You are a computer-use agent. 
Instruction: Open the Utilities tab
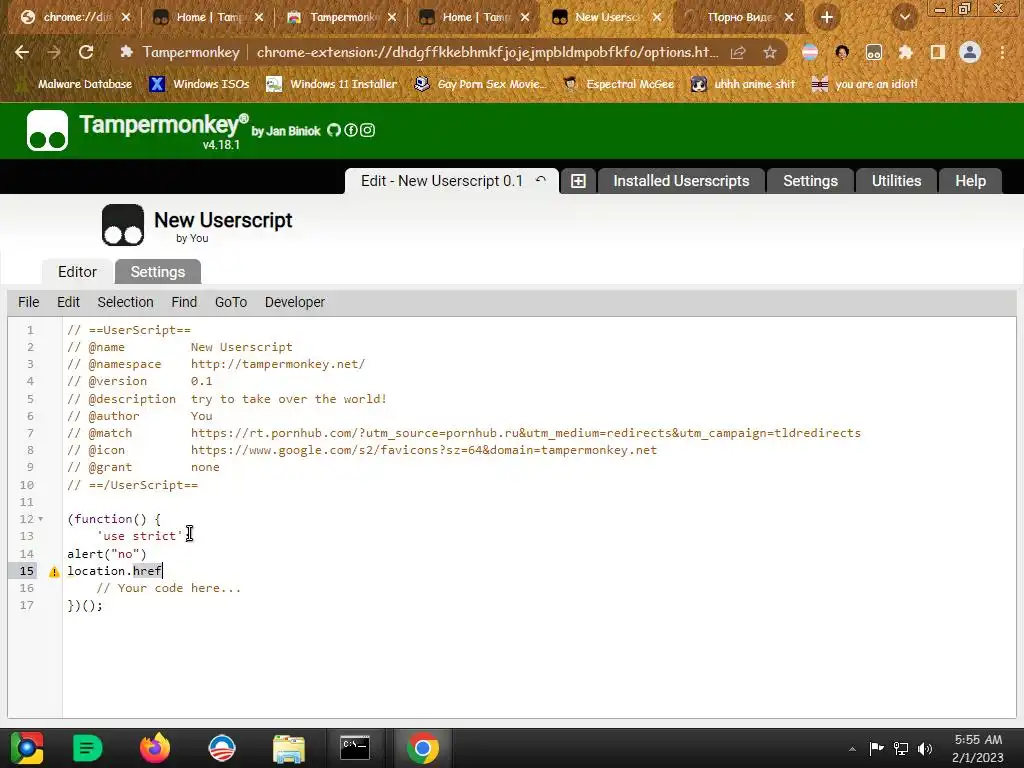point(897,181)
